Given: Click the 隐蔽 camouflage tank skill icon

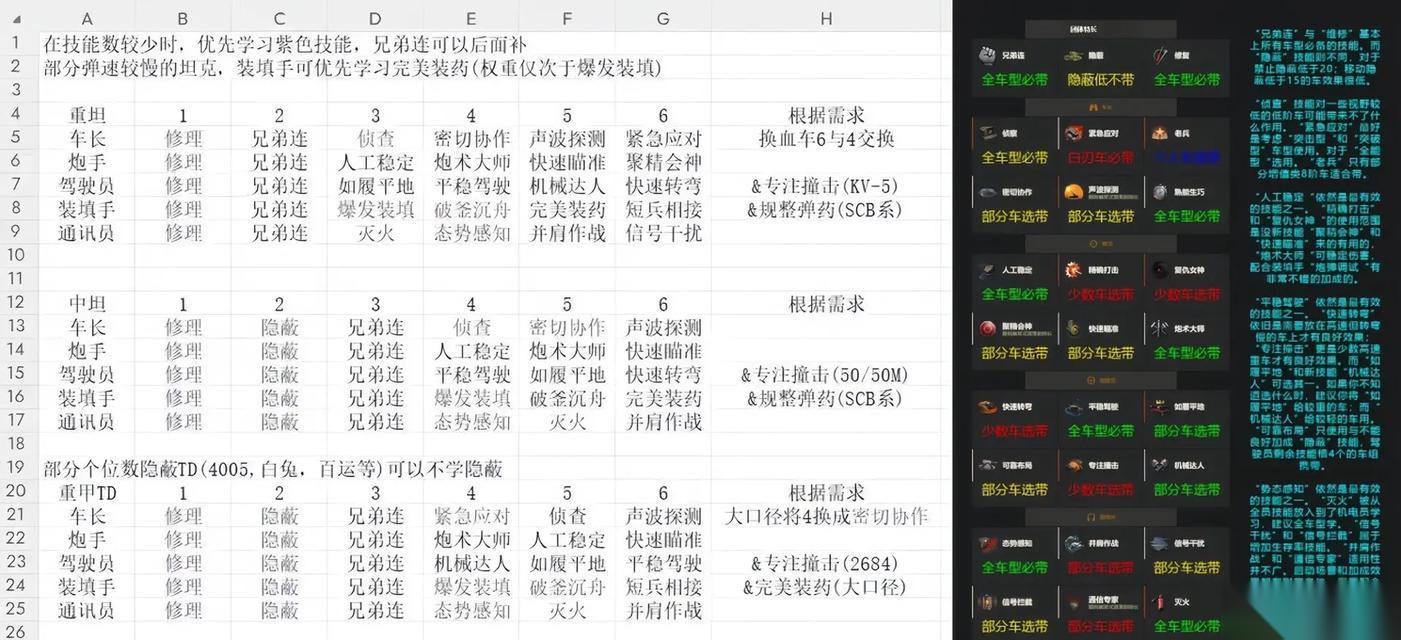Looking at the screenshot, I should pyautogui.click(x=1073, y=56).
